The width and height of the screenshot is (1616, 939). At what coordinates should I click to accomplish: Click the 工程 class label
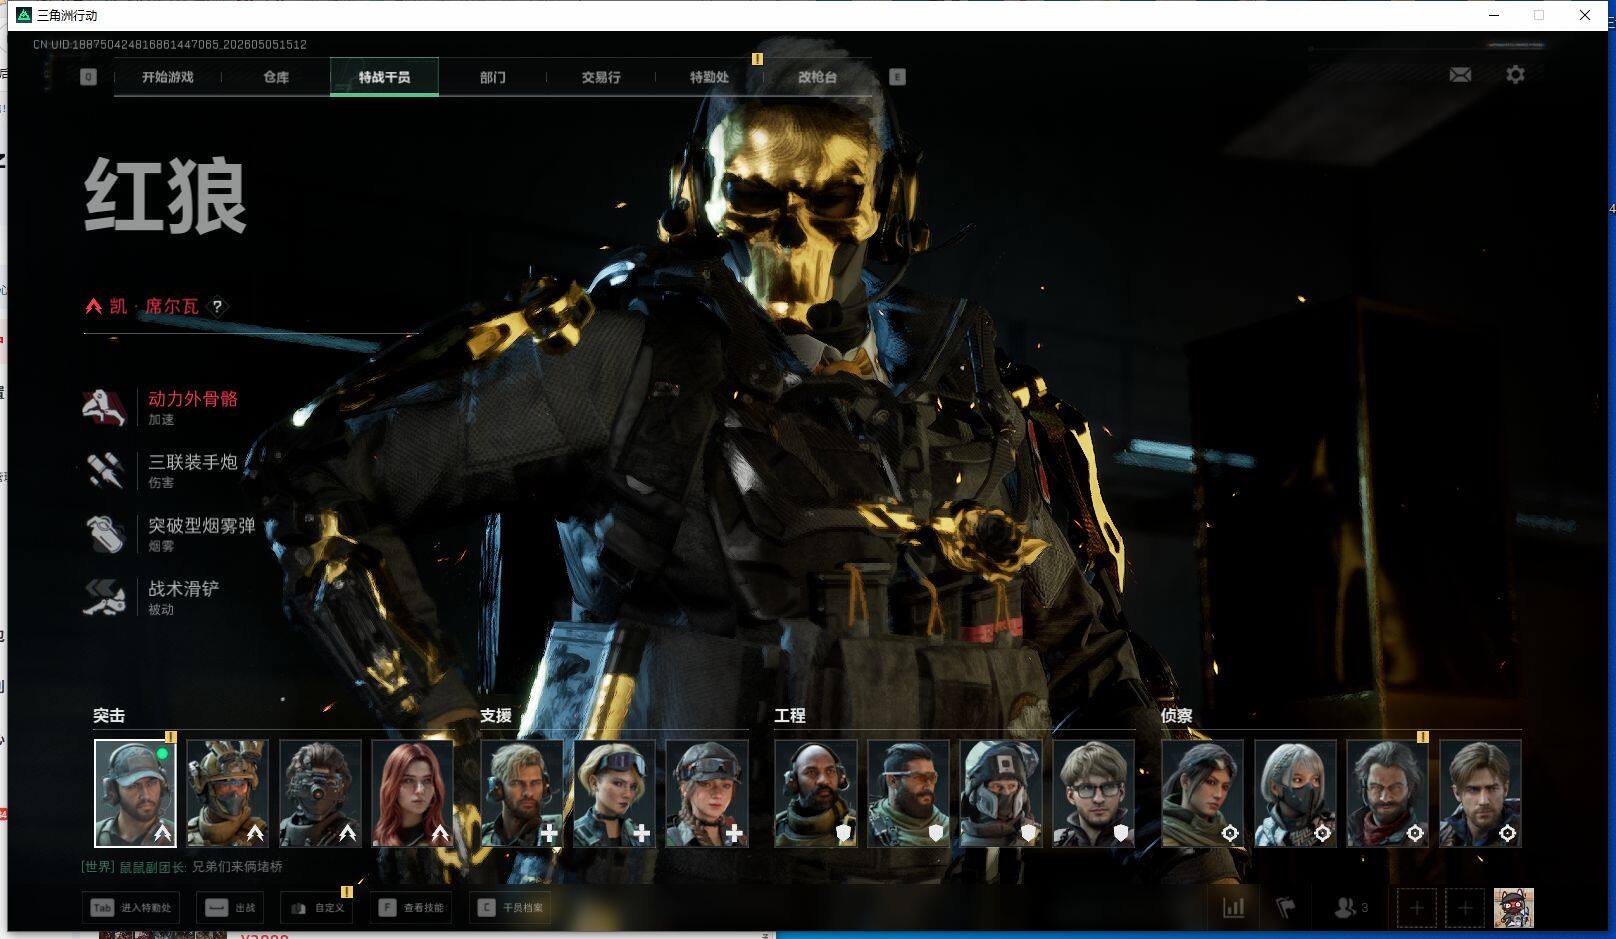pyautogui.click(x=790, y=716)
